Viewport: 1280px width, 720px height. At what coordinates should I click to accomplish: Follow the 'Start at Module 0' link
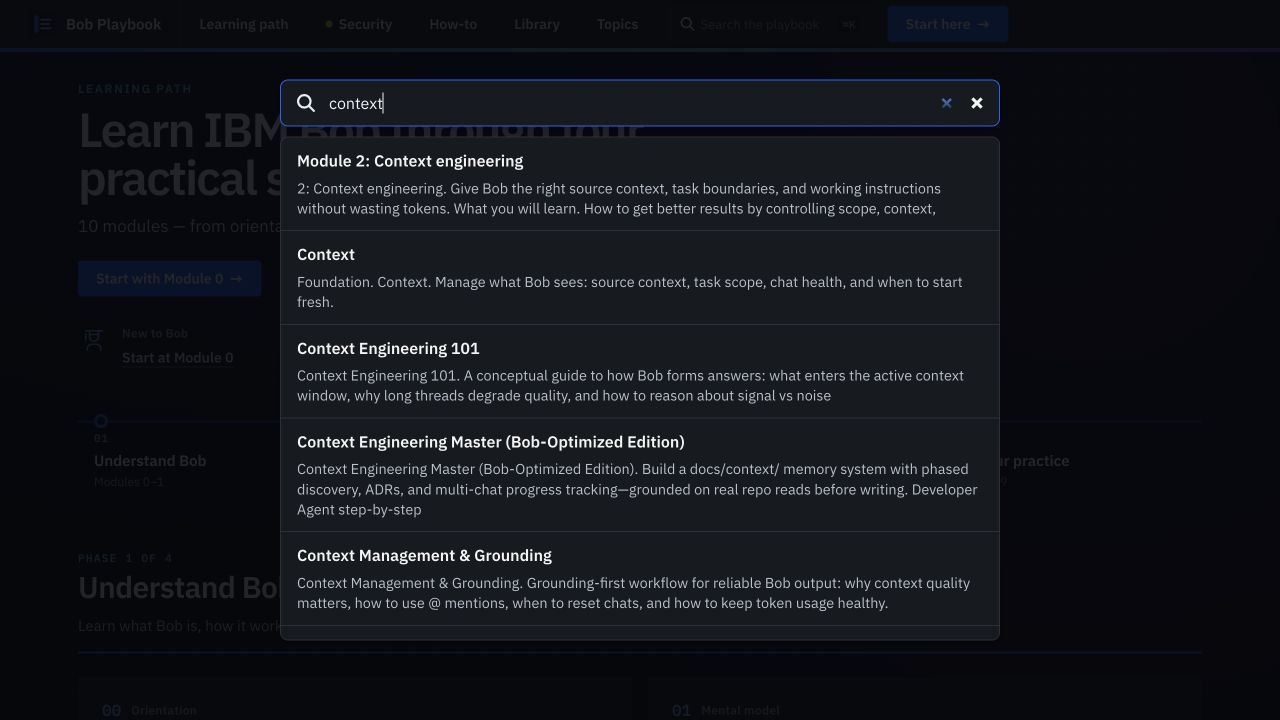[178, 358]
